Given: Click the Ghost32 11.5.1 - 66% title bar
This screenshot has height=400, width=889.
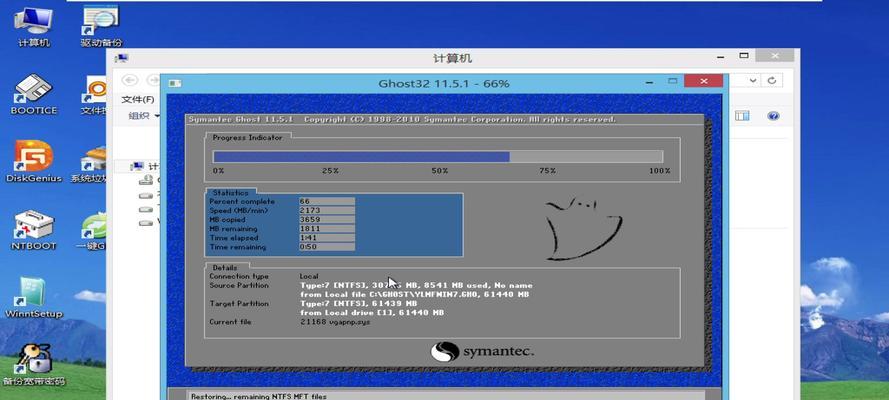Looking at the screenshot, I should click(x=443, y=83).
